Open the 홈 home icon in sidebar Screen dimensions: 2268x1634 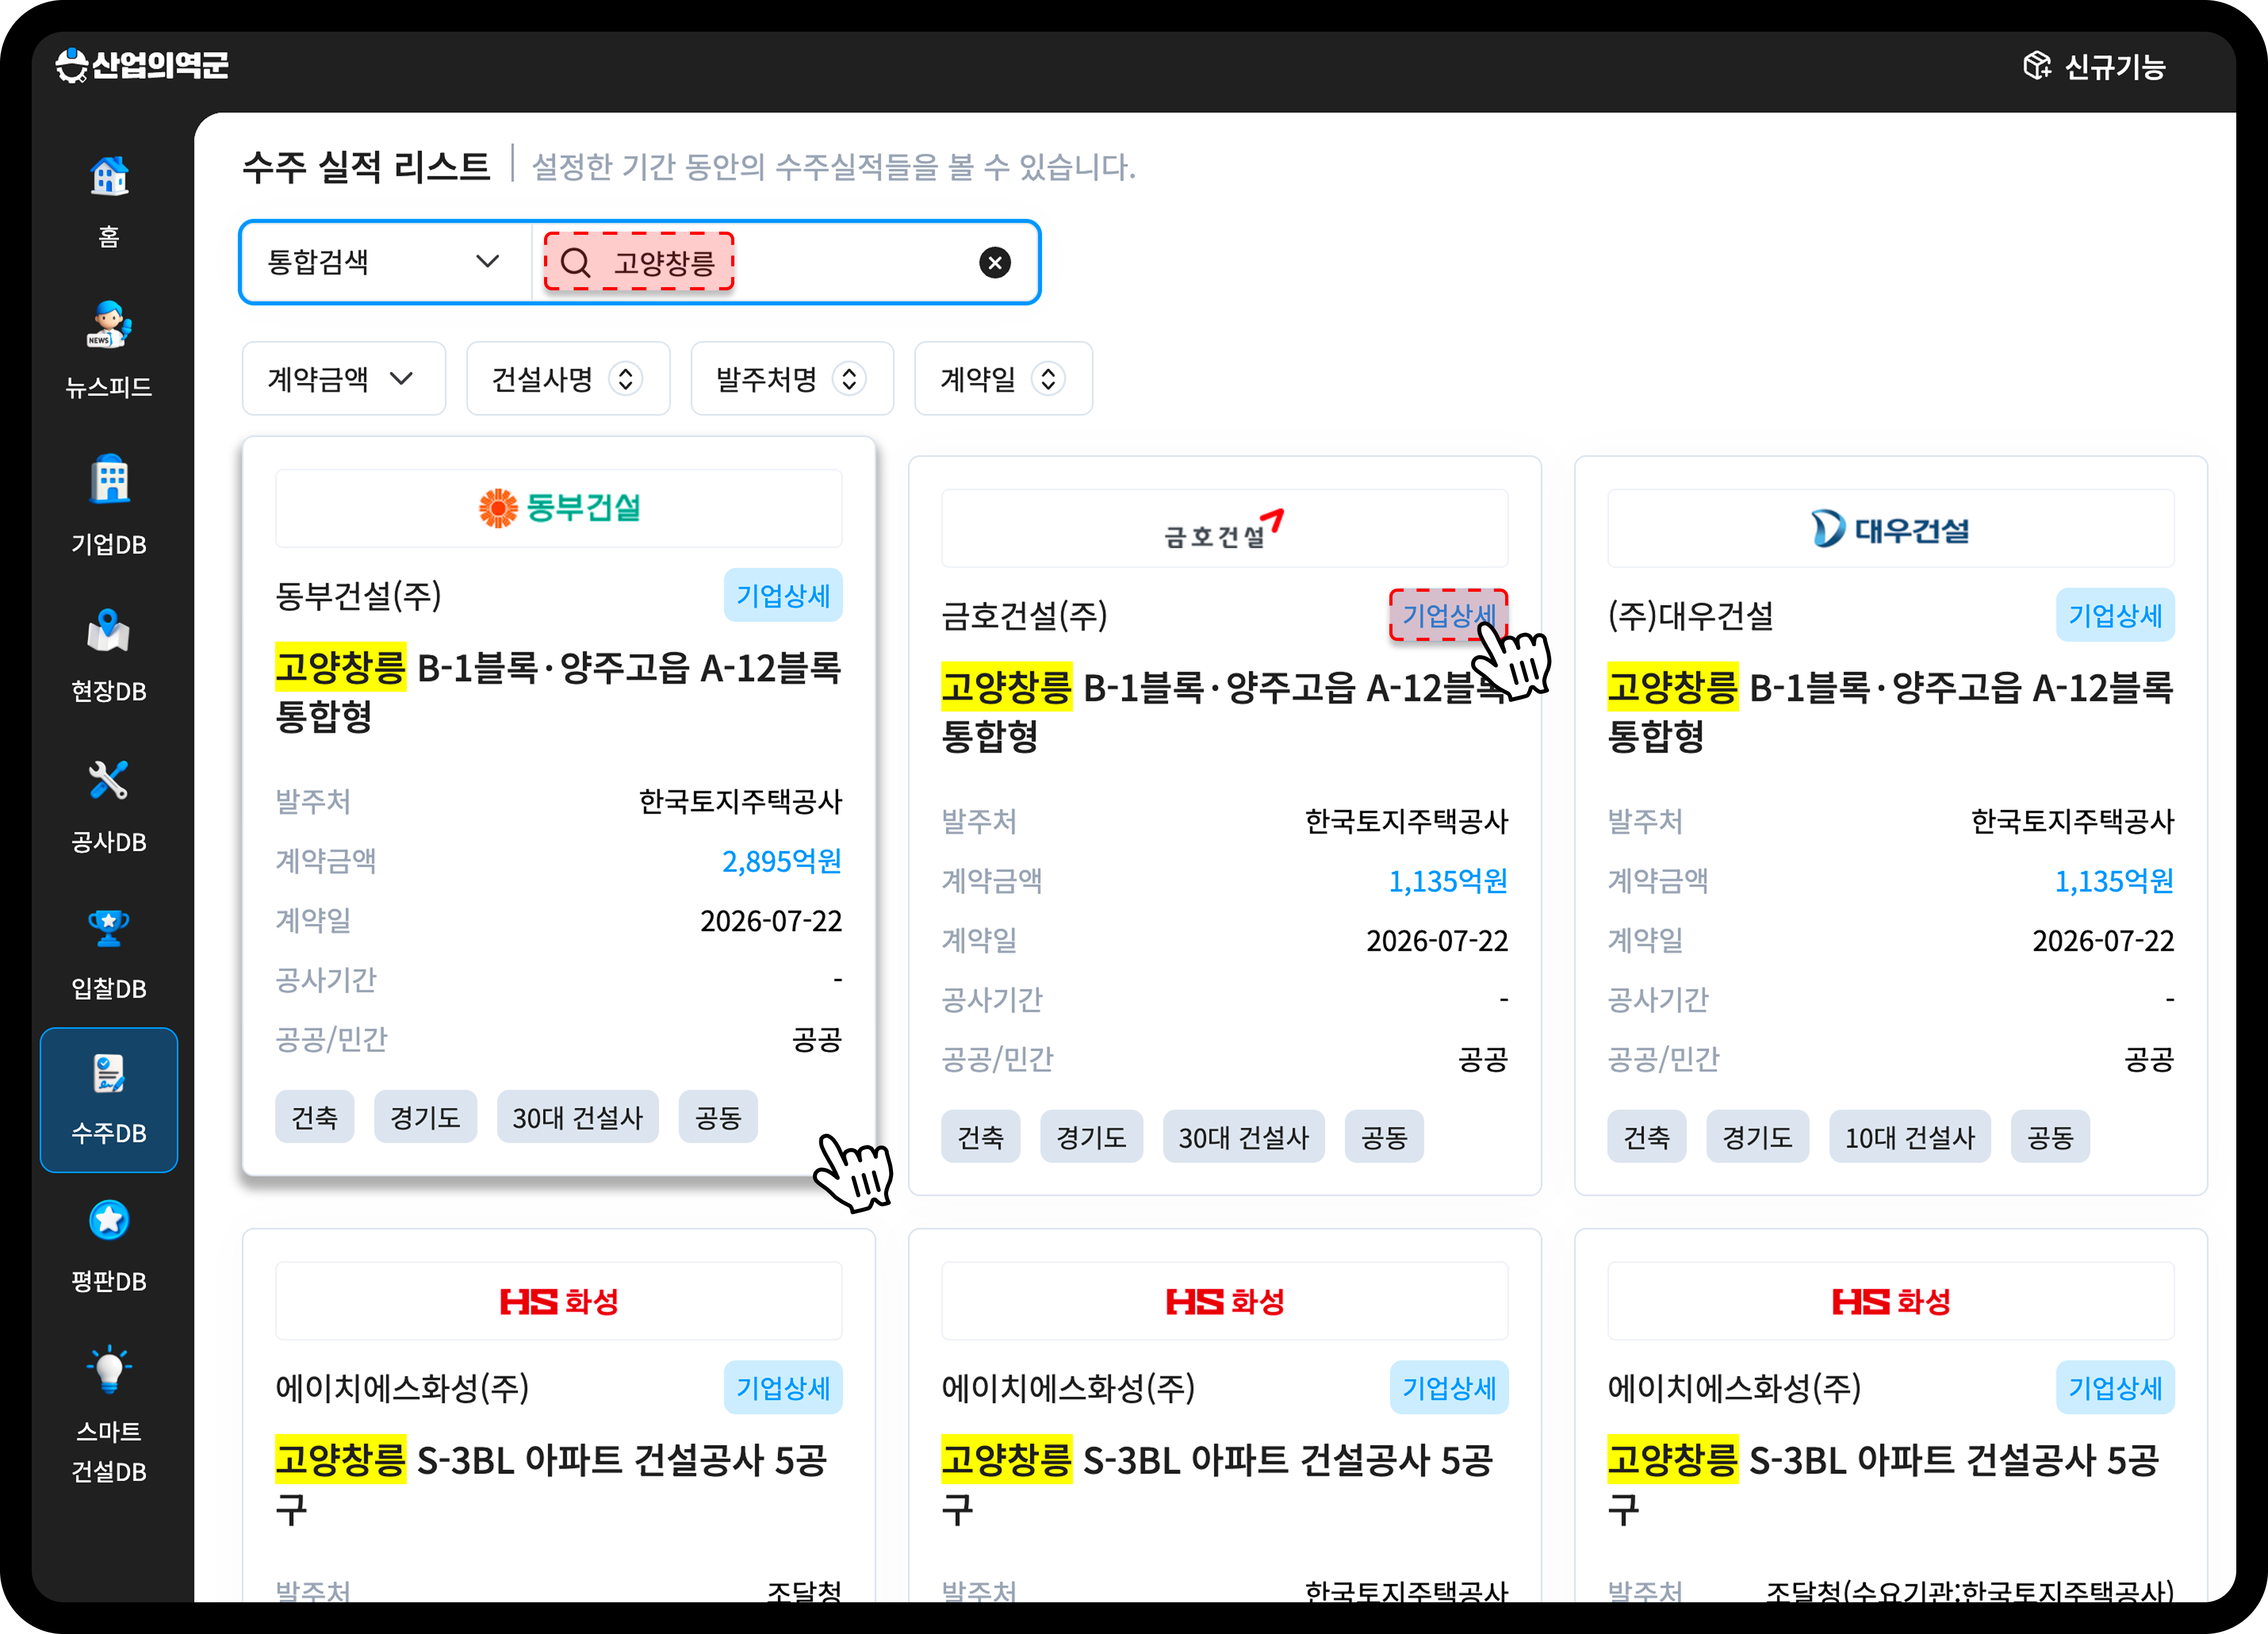[x=109, y=178]
